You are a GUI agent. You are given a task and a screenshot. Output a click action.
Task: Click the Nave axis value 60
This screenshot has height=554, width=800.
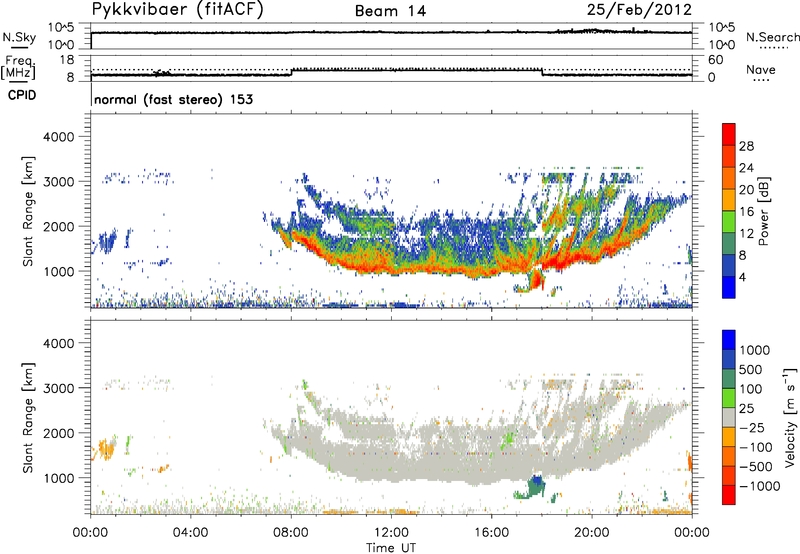click(715, 60)
